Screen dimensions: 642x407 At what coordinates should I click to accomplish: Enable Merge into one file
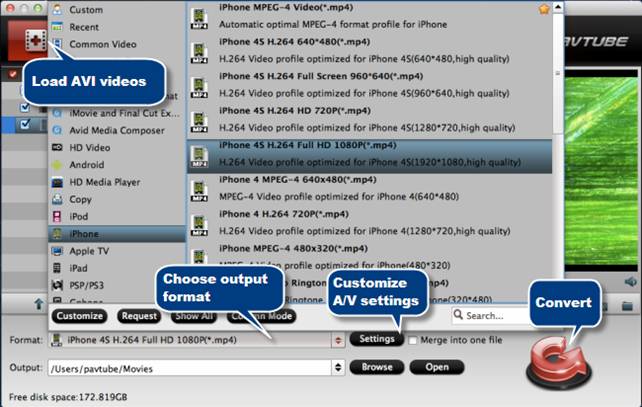tap(413, 340)
